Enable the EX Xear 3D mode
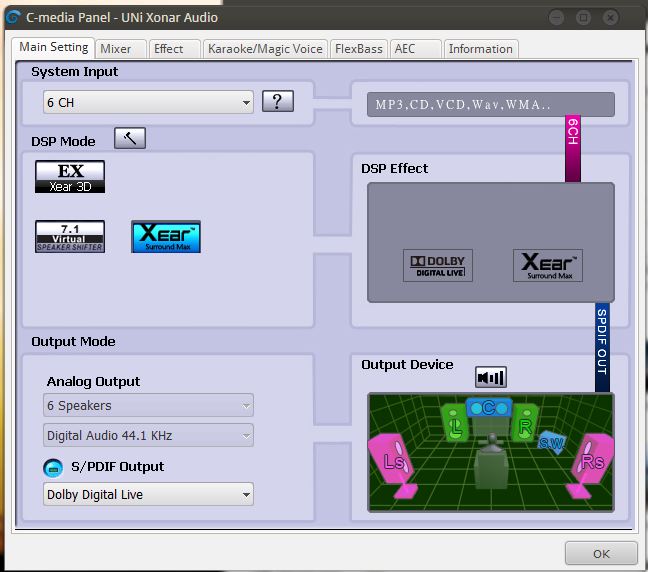The height and width of the screenshot is (572, 648). coord(70,177)
